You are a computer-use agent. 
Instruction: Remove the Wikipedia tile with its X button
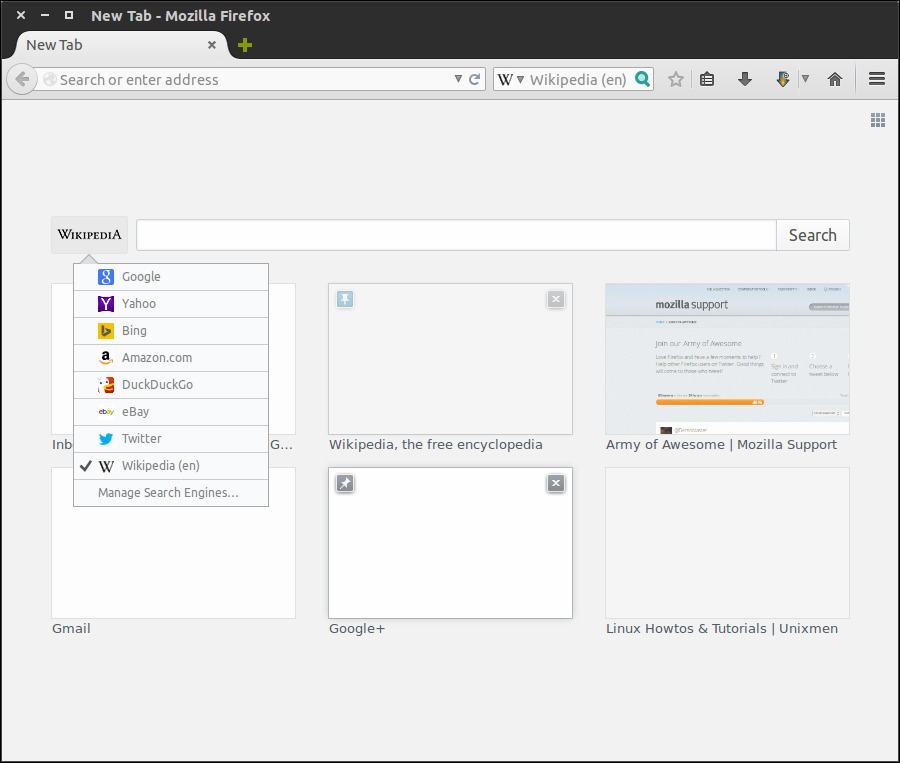(556, 299)
